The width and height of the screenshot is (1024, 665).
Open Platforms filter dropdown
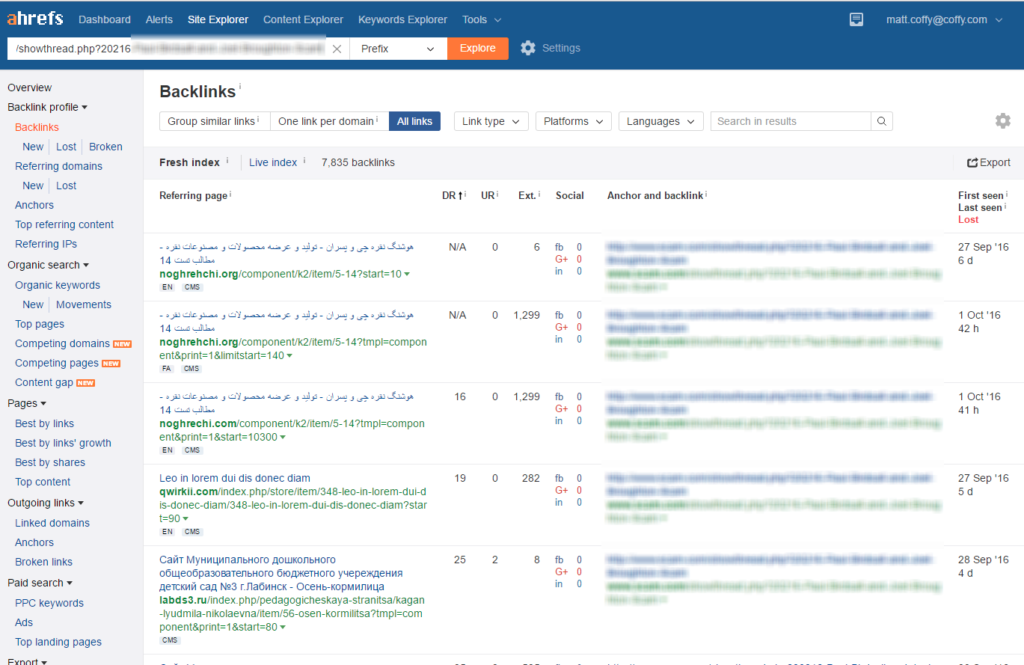click(x=573, y=121)
